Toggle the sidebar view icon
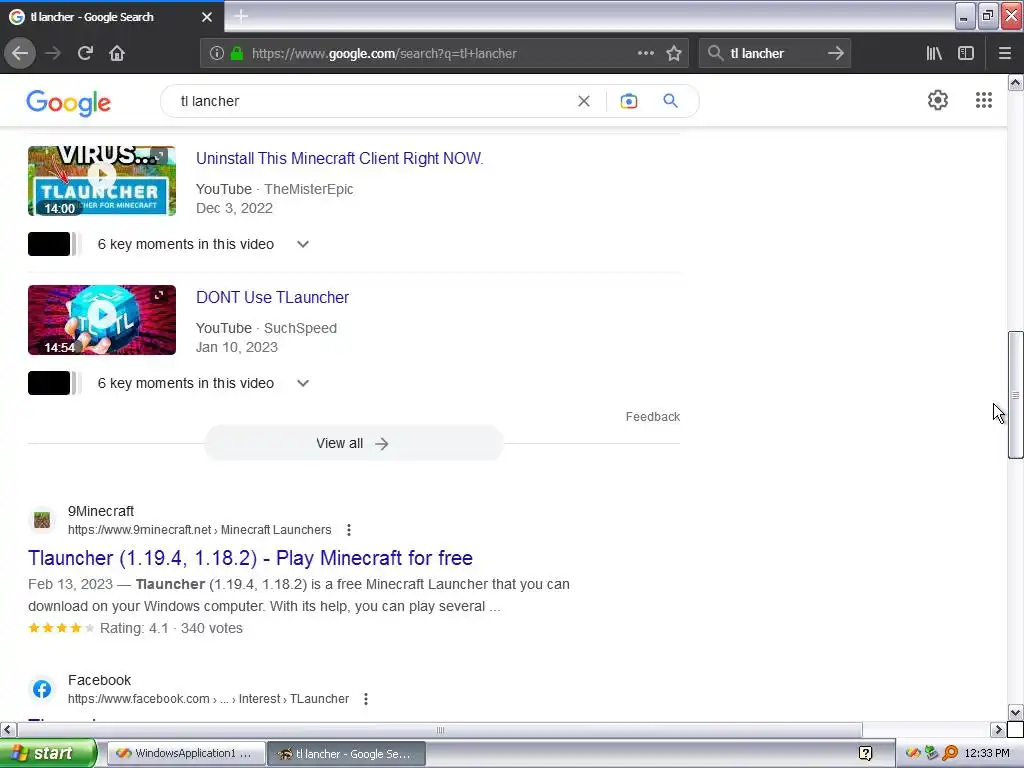This screenshot has width=1024, height=768. [x=966, y=53]
